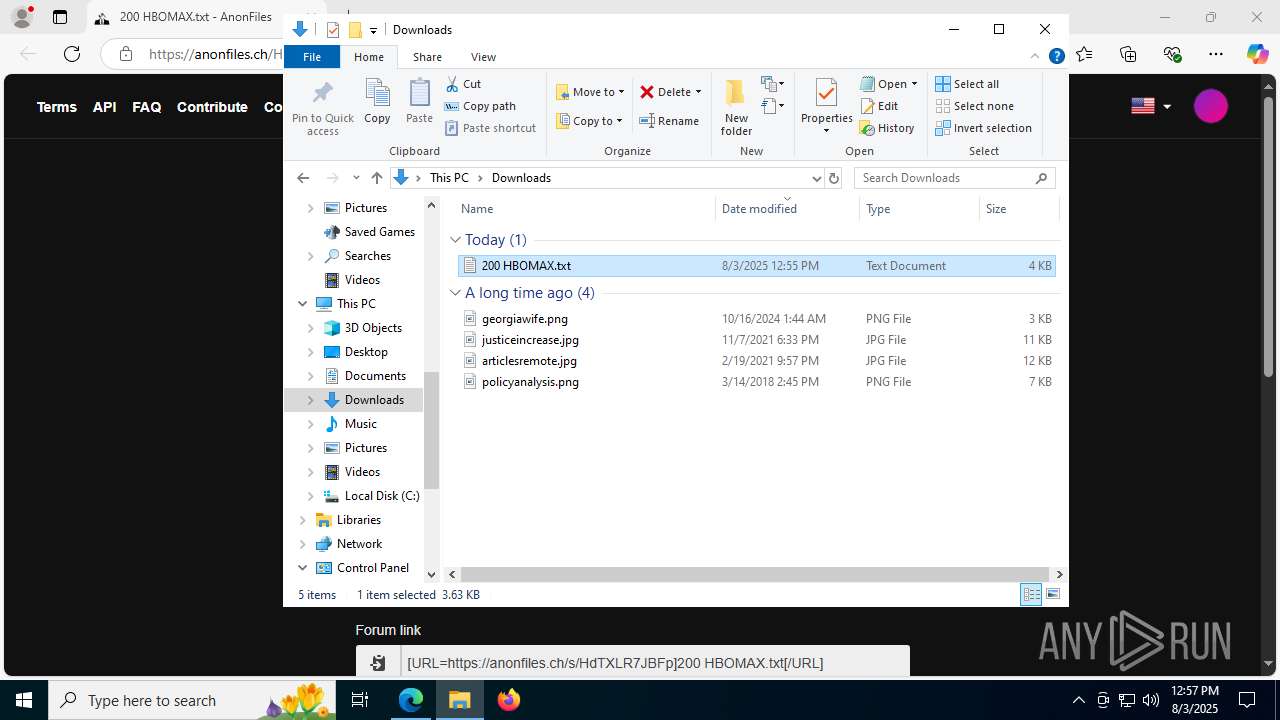Open the Move to dropdown
Image resolution: width=1280 pixels, height=720 pixels.
[590, 92]
